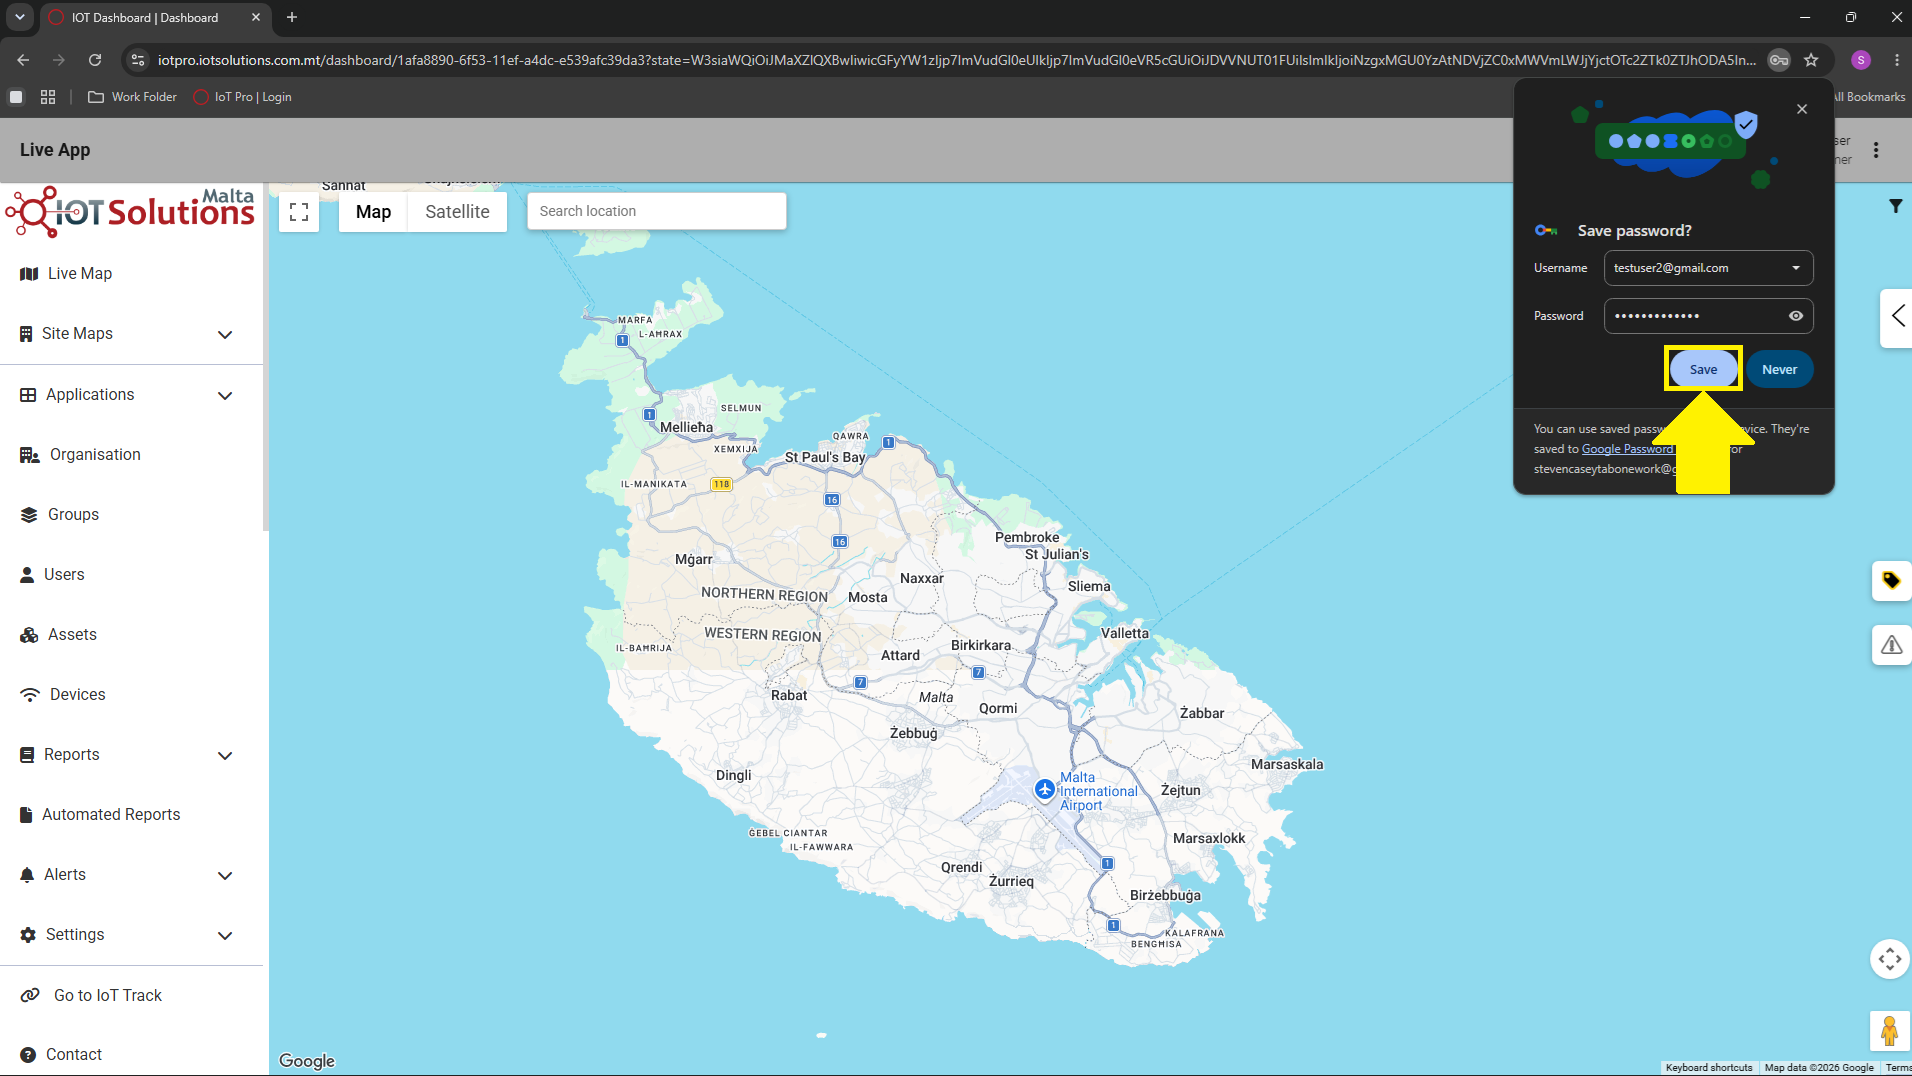Screen dimensions: 1912x1076
Task: Expand the Site Maps menu
Action: 225,335
